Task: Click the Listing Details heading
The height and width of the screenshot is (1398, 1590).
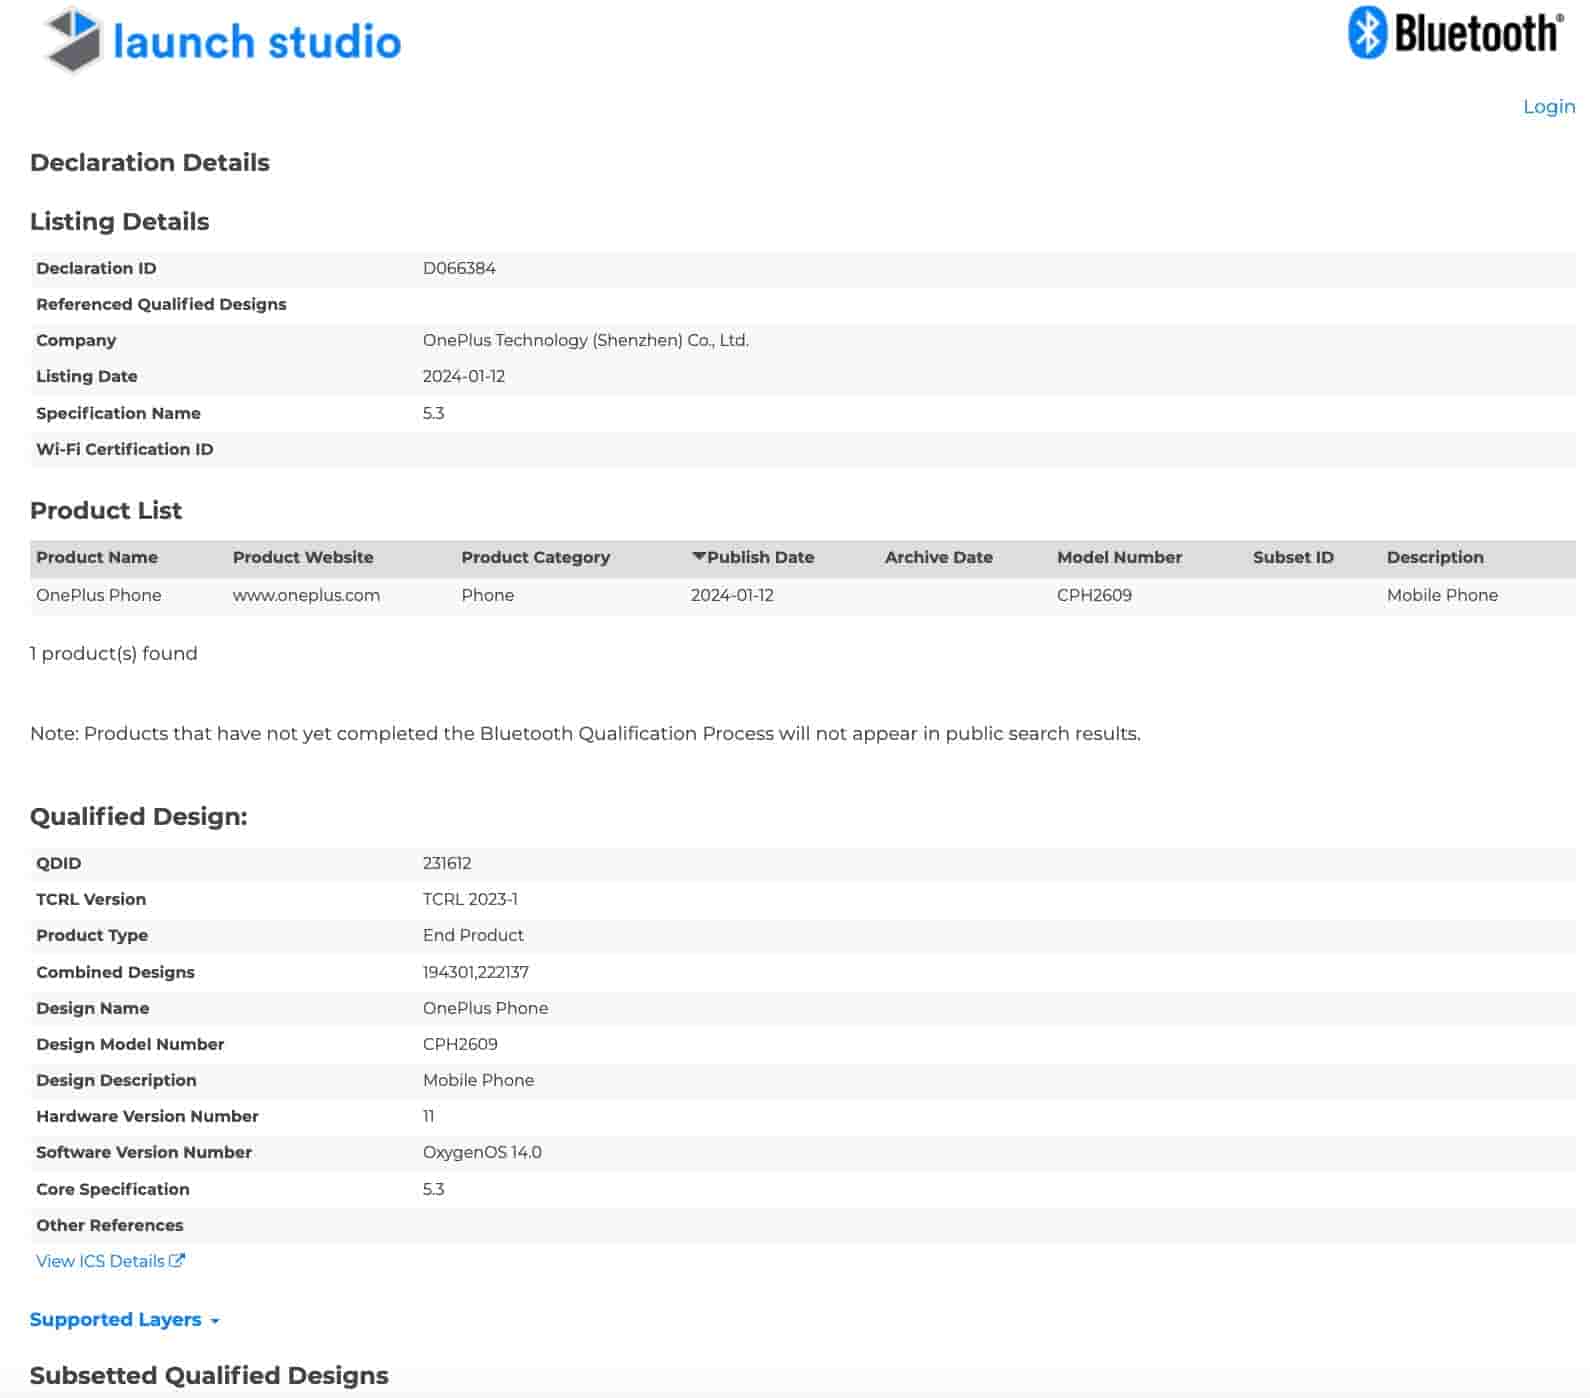Action: 119,221
